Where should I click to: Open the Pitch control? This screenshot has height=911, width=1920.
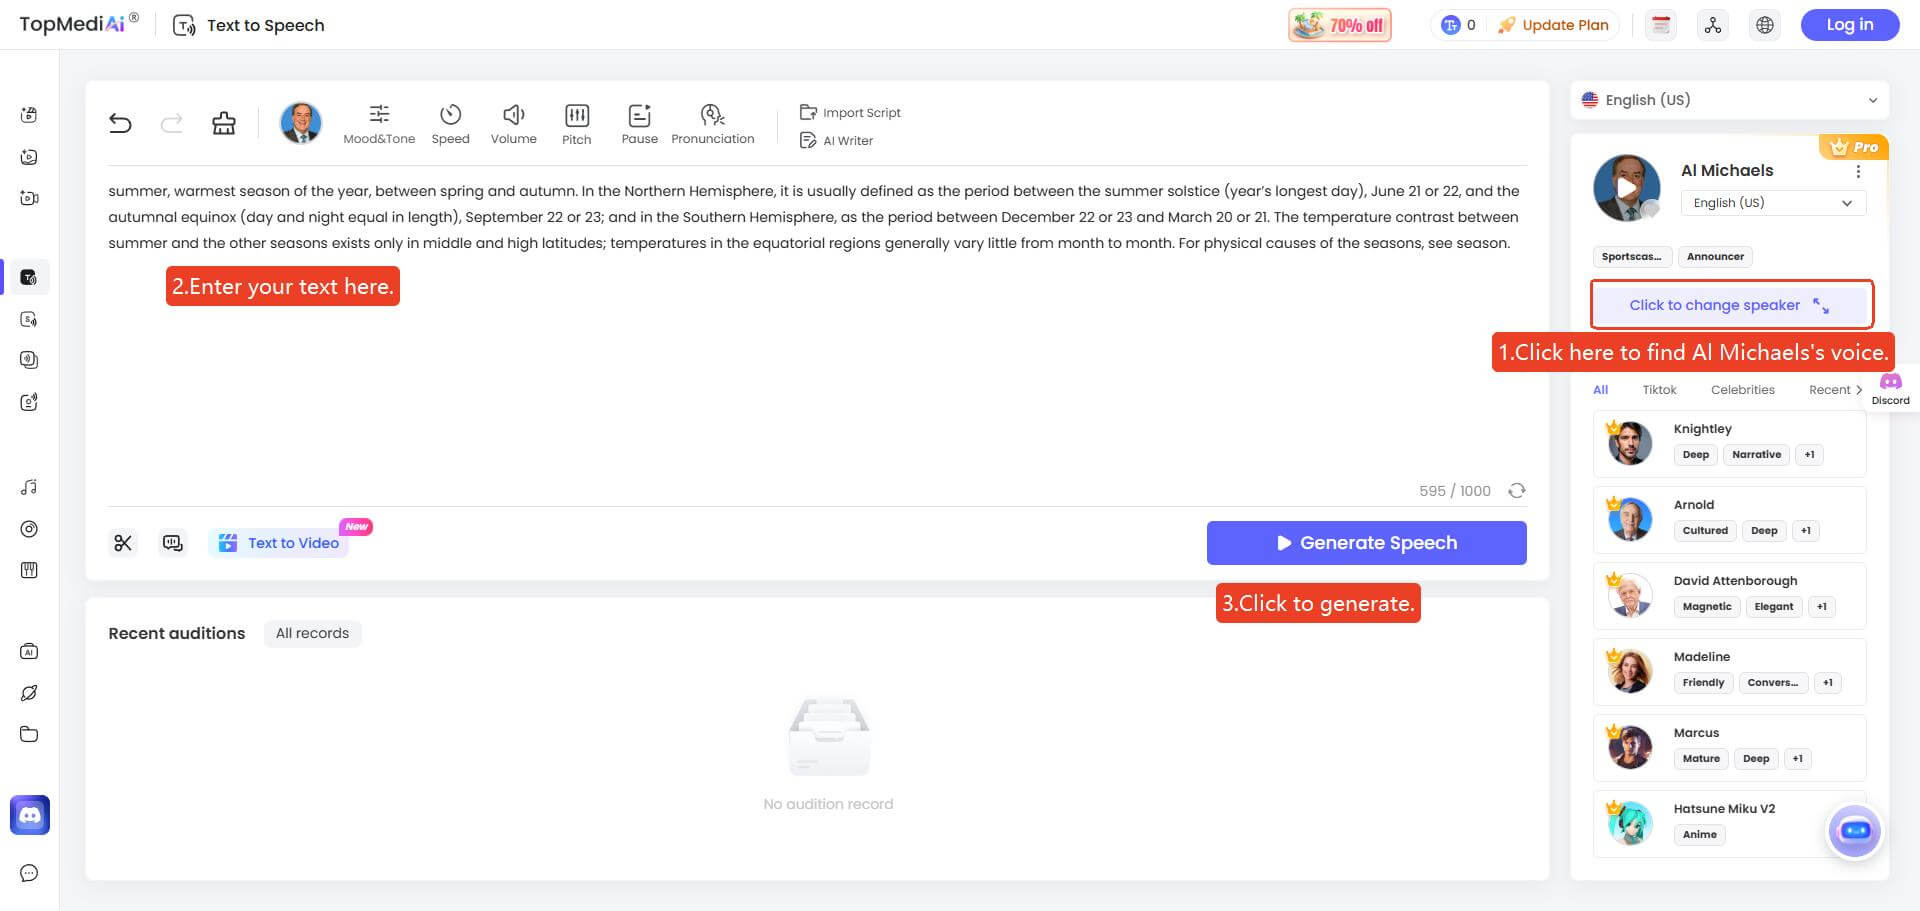576,125
